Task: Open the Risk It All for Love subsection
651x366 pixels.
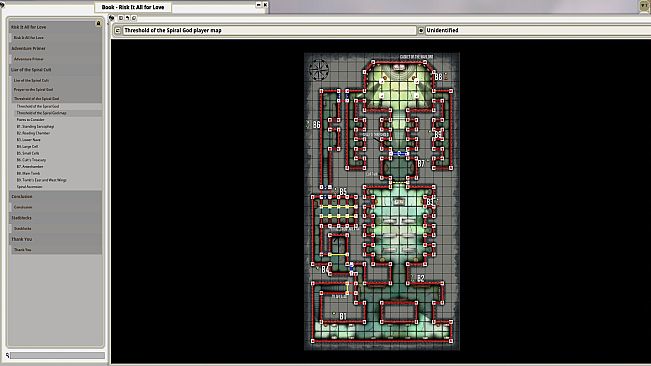Action: coord(57,37)
